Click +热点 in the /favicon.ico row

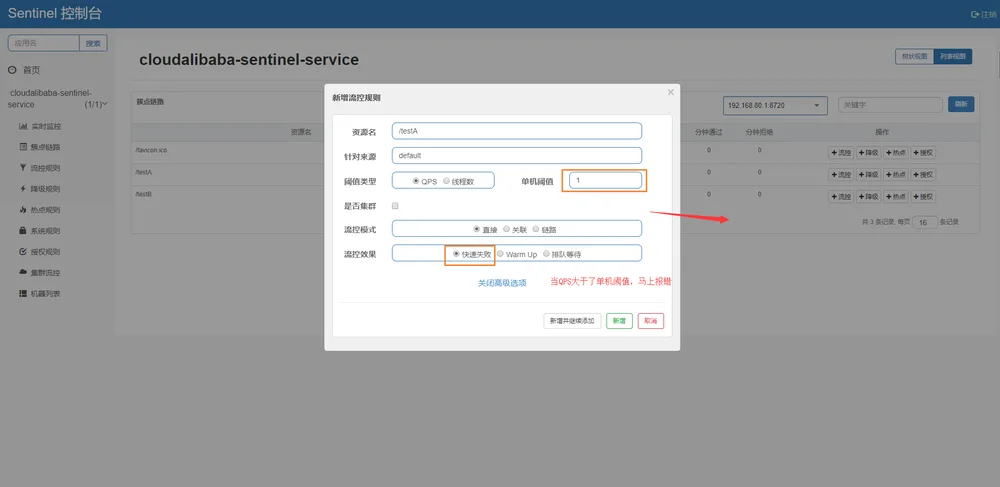coord(895,153)
